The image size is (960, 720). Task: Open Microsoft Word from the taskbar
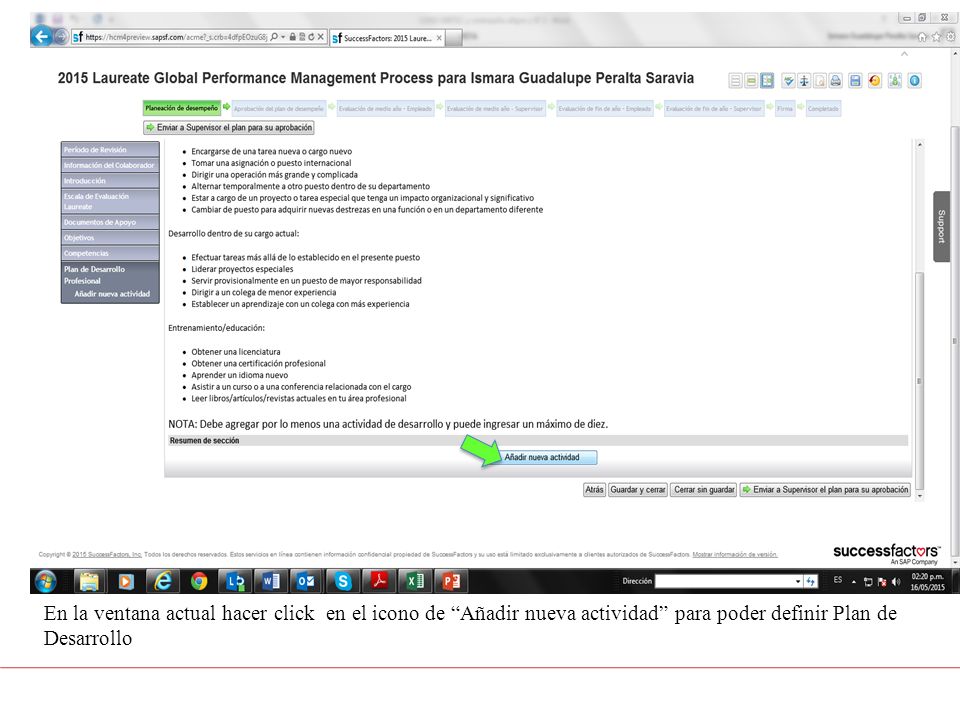point(271,581)
